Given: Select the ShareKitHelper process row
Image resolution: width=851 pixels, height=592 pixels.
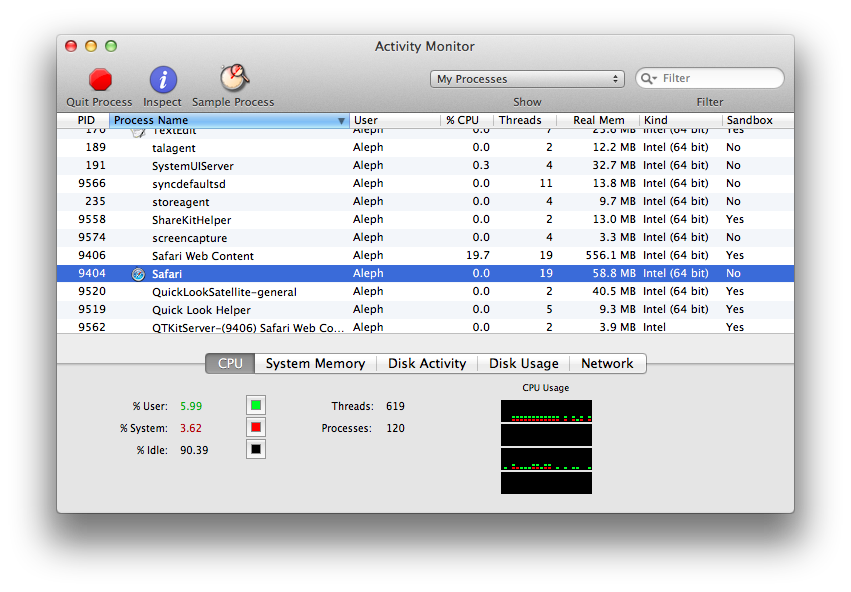Looking at the screenshot, I should (x=426, y=219).
